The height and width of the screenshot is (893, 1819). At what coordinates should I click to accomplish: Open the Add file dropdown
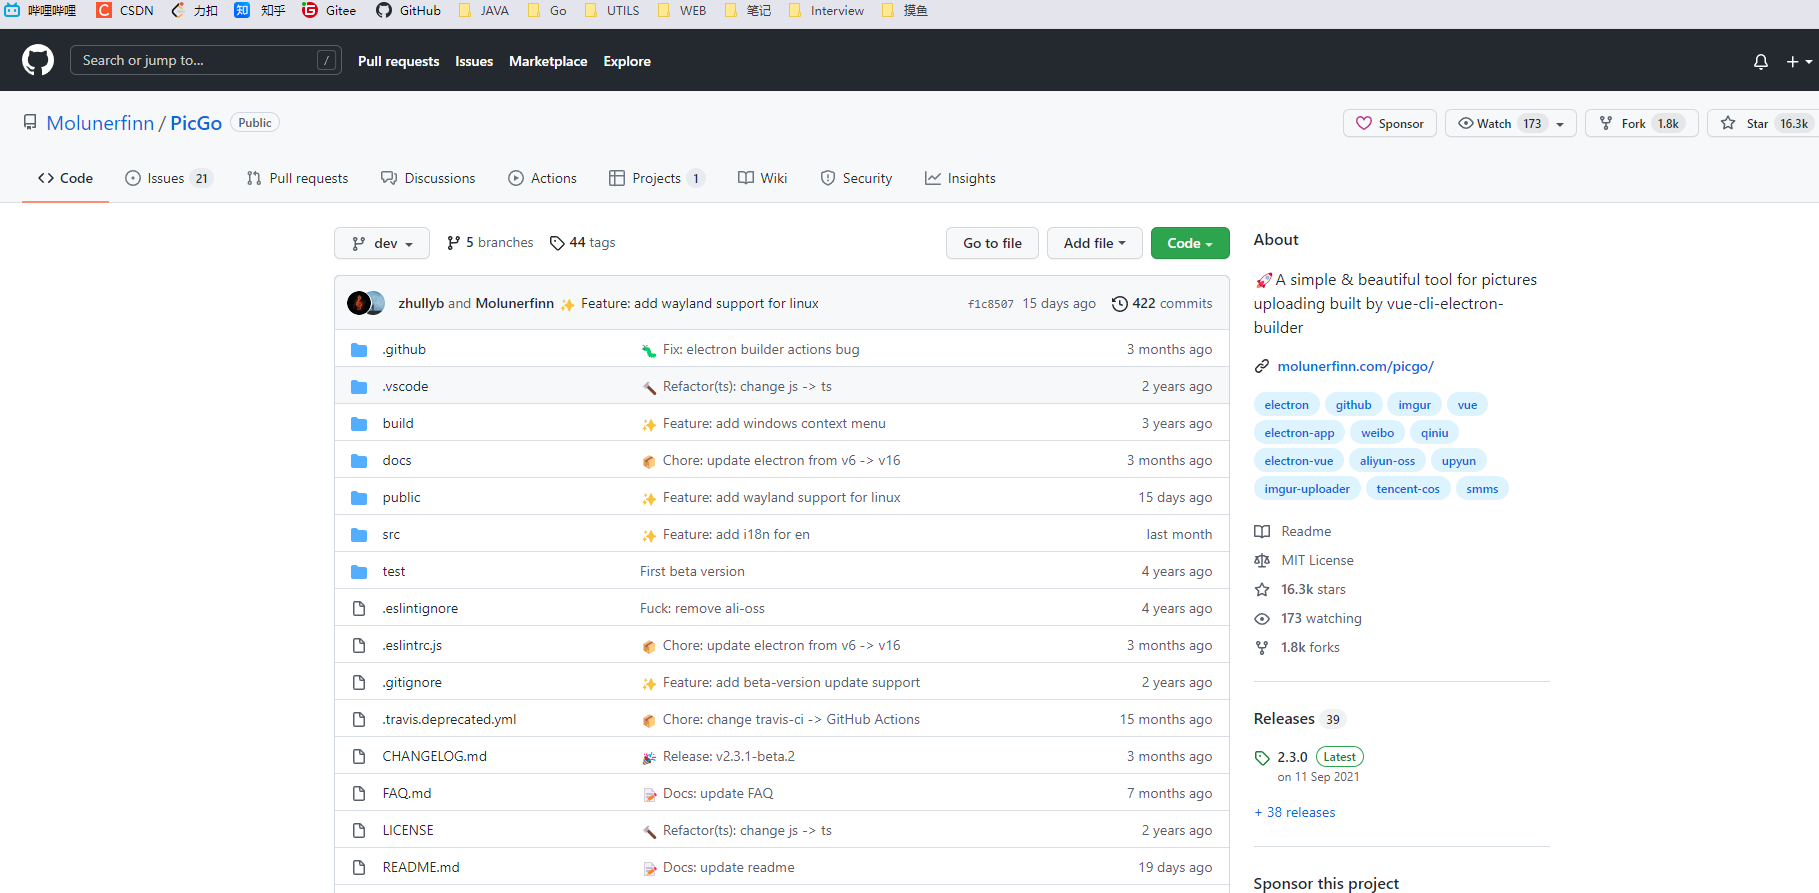coord(1095,243)
